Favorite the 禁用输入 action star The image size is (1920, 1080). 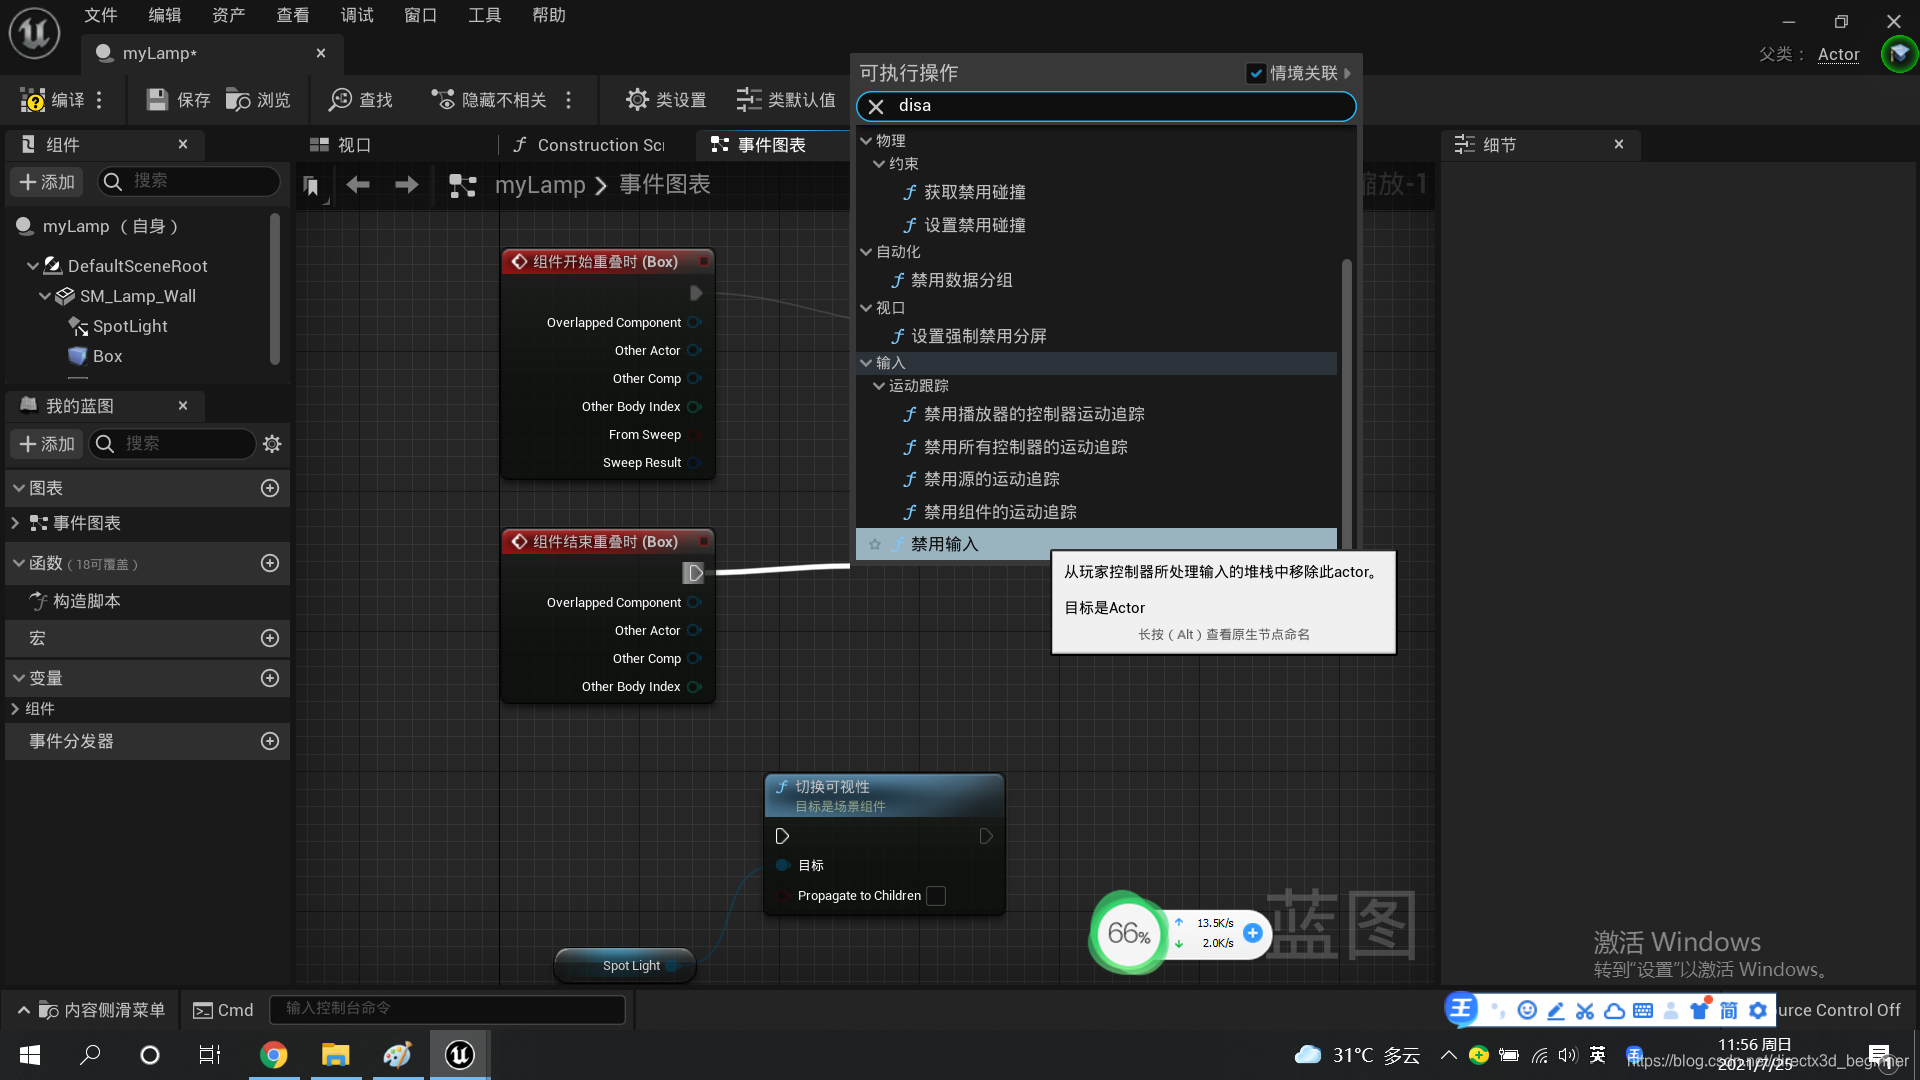tap(875, 545)
